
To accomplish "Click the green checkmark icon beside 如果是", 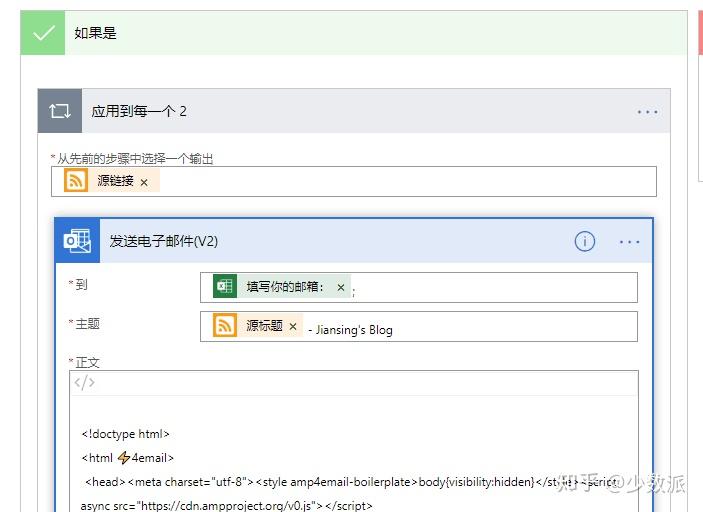I will click(x=43, y=33).
